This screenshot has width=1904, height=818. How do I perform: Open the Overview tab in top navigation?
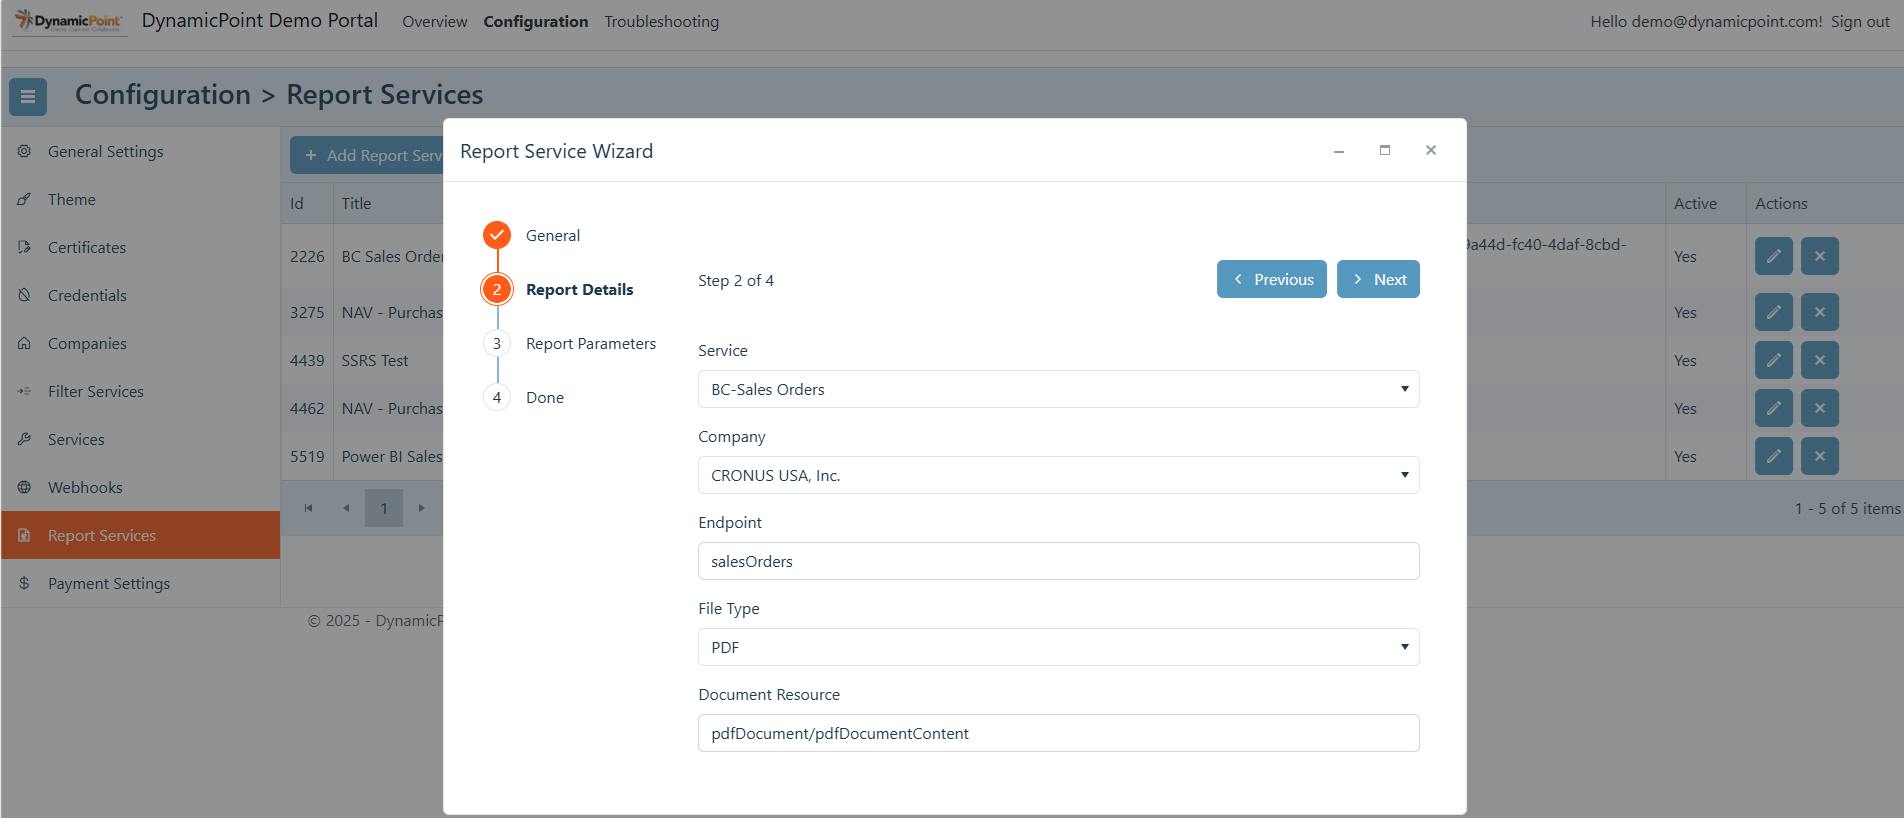(435, 21)
